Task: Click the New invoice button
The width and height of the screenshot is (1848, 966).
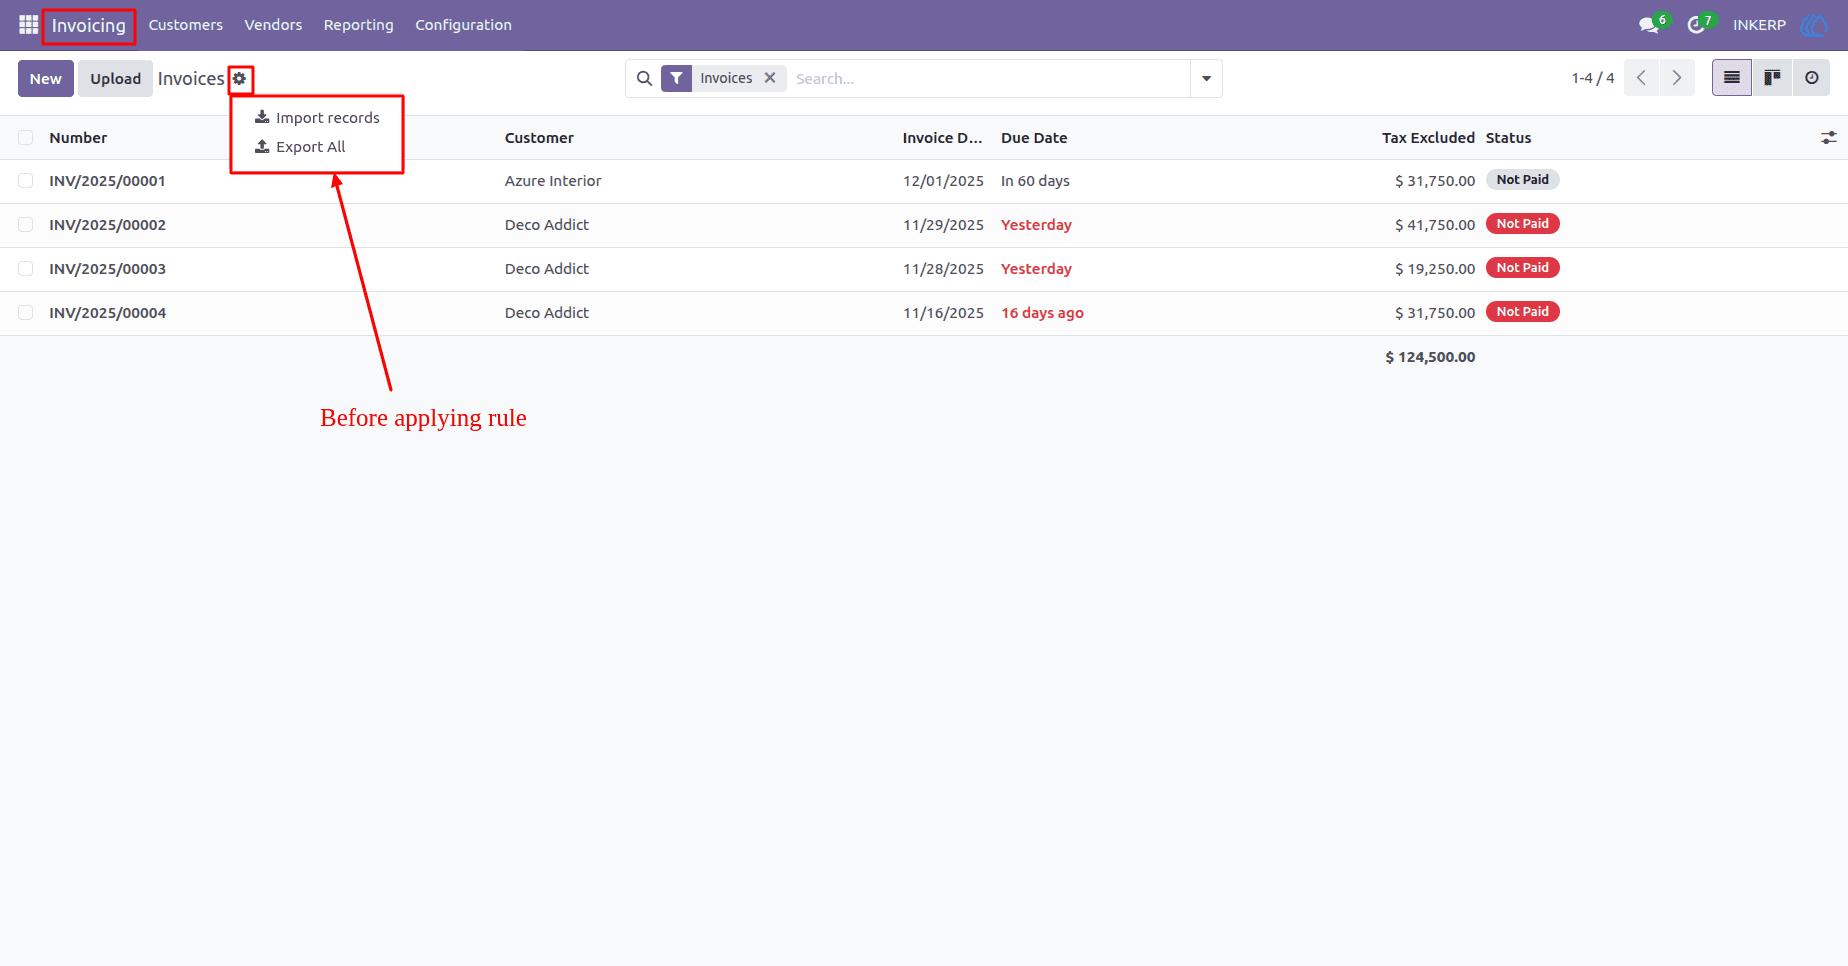Action: pos(46,78)
